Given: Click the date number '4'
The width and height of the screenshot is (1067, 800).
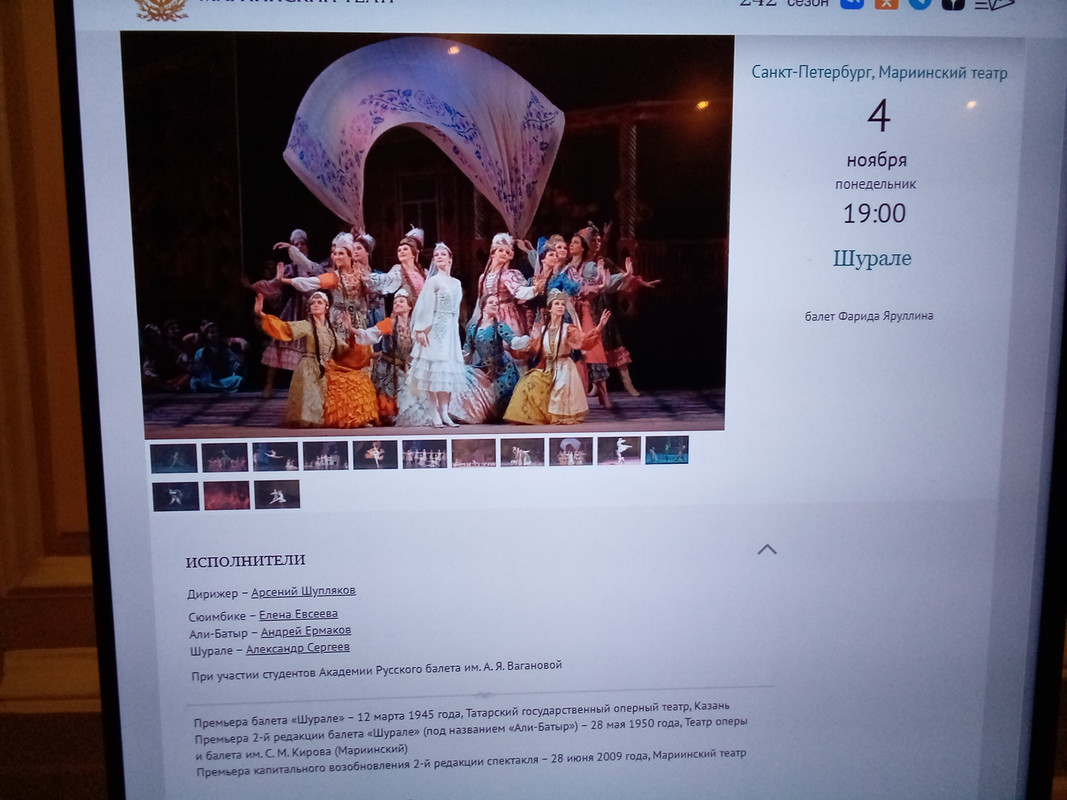Looking at the screenshot, I should (x=879, y=116).
